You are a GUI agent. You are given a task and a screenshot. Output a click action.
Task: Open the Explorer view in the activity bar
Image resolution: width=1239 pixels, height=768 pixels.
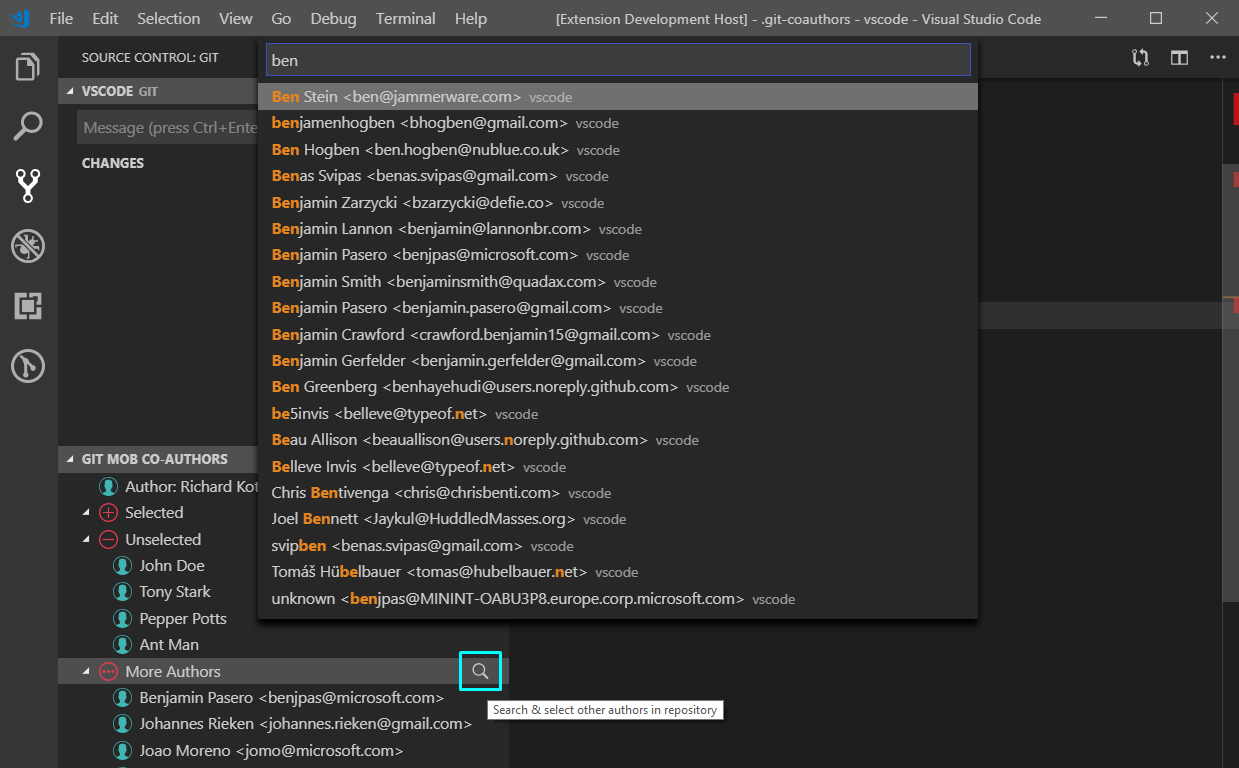[x=27, y=65]
